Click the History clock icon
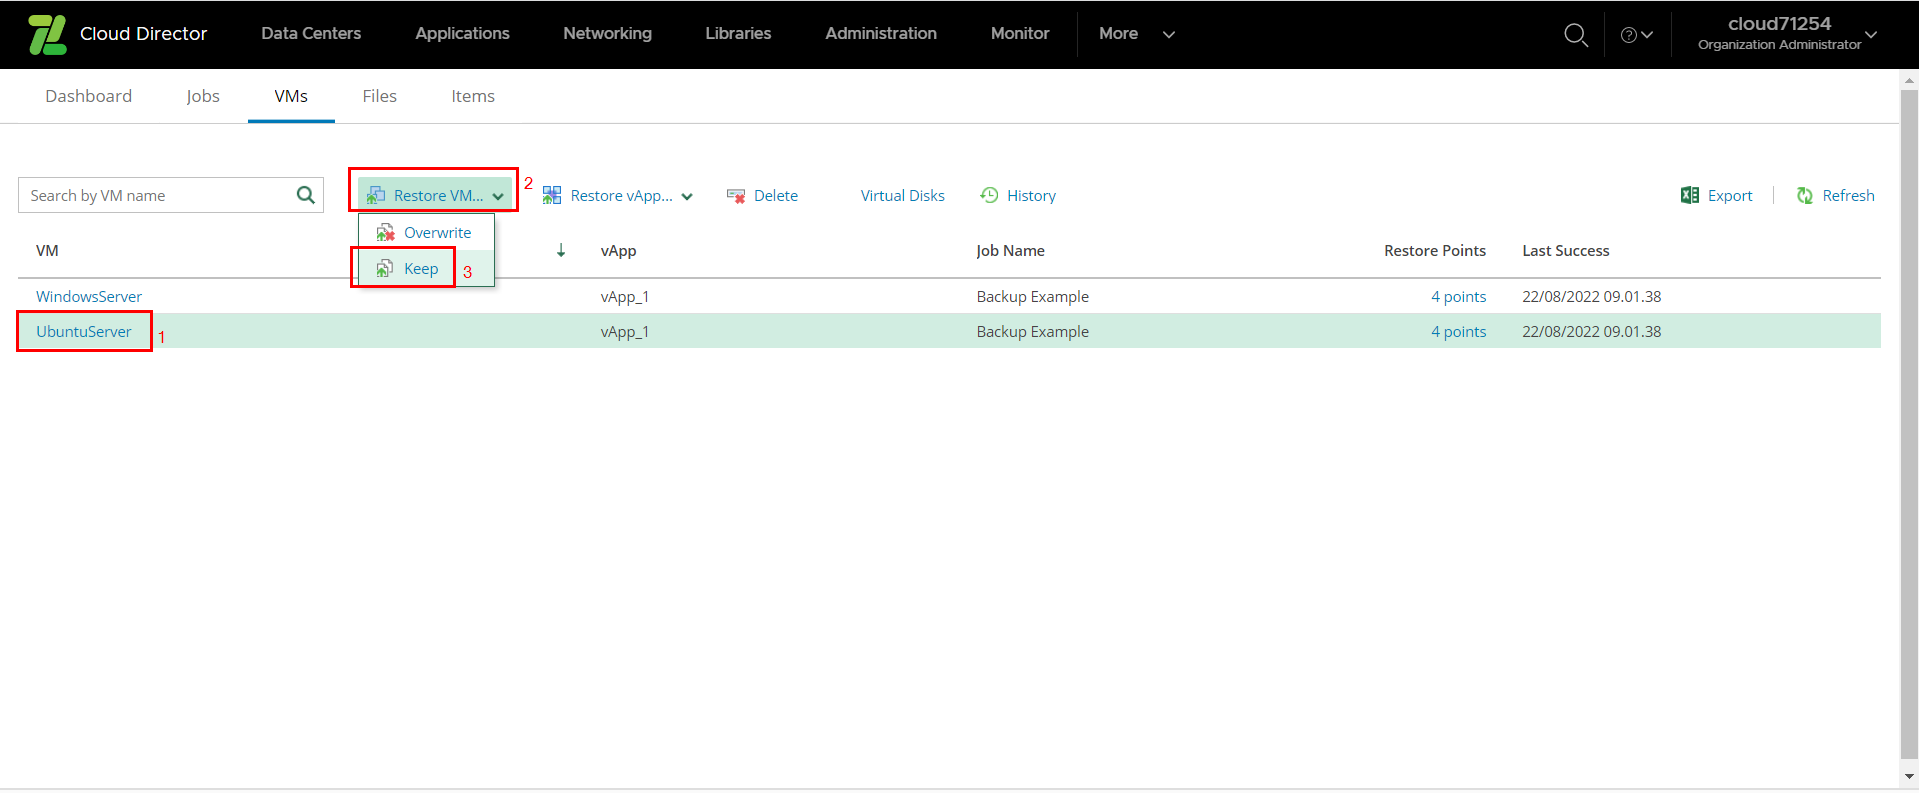 pos(989,195)
